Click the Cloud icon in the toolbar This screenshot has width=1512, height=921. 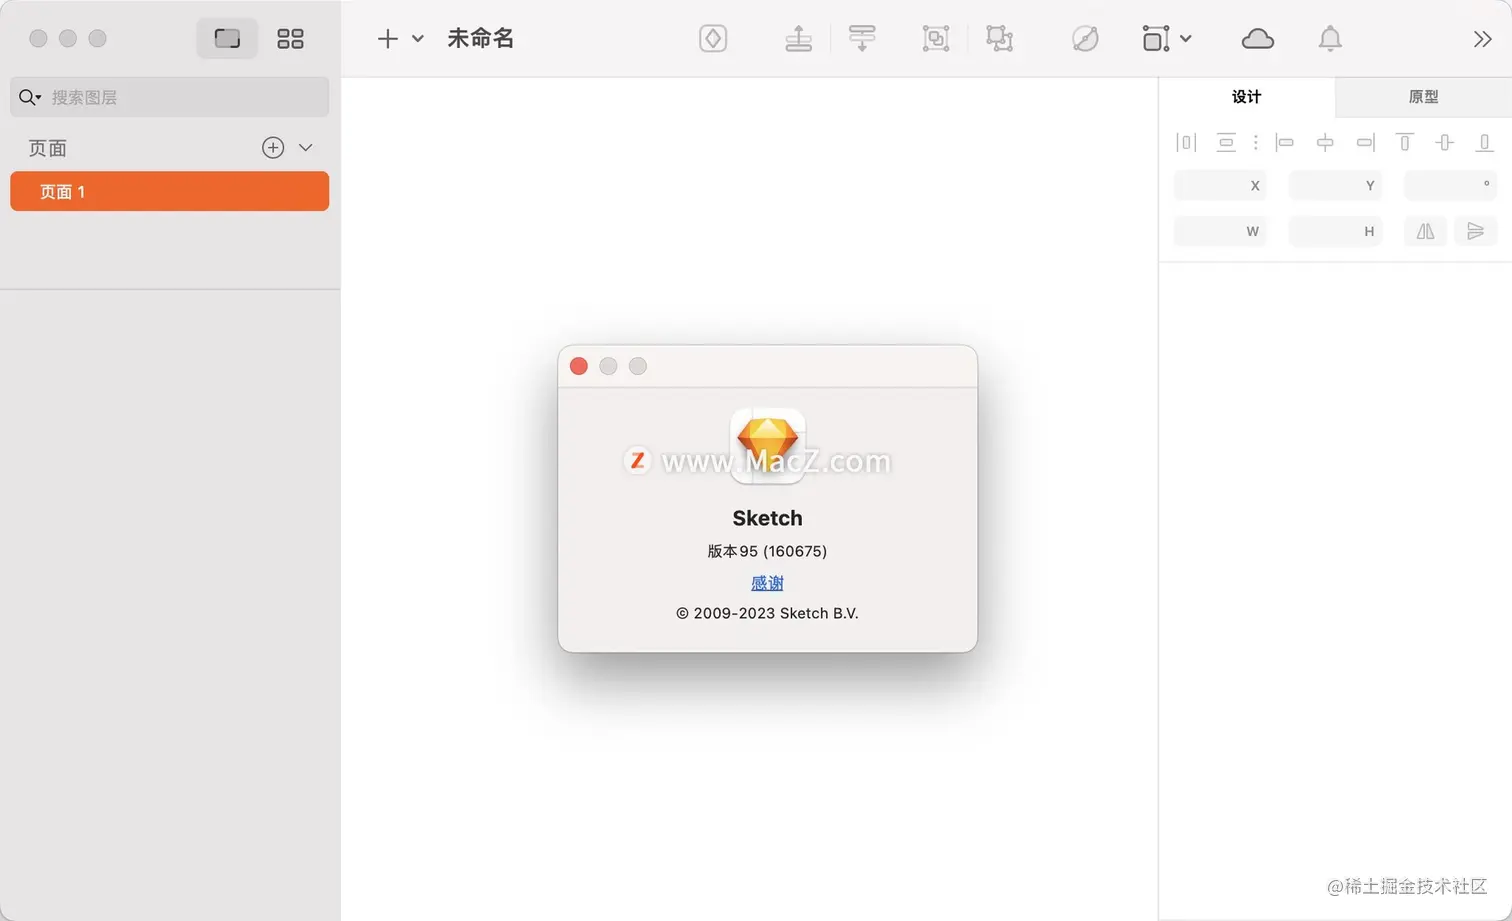point(1257,39)
